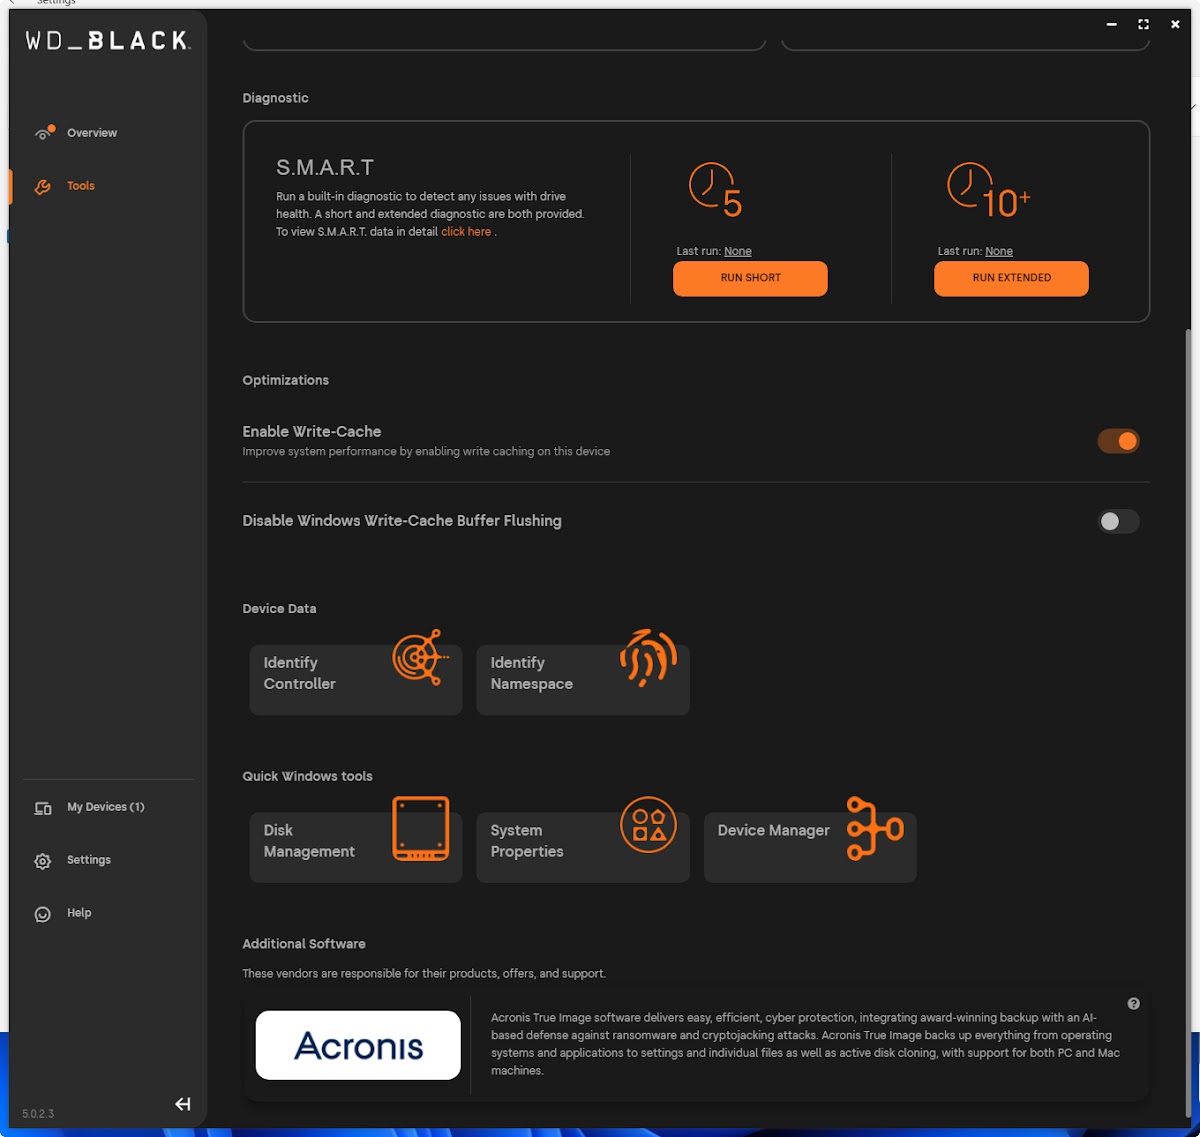Open Settings via the gear icon
The width and height of the screenshot is (1200, 1137).
43,861
